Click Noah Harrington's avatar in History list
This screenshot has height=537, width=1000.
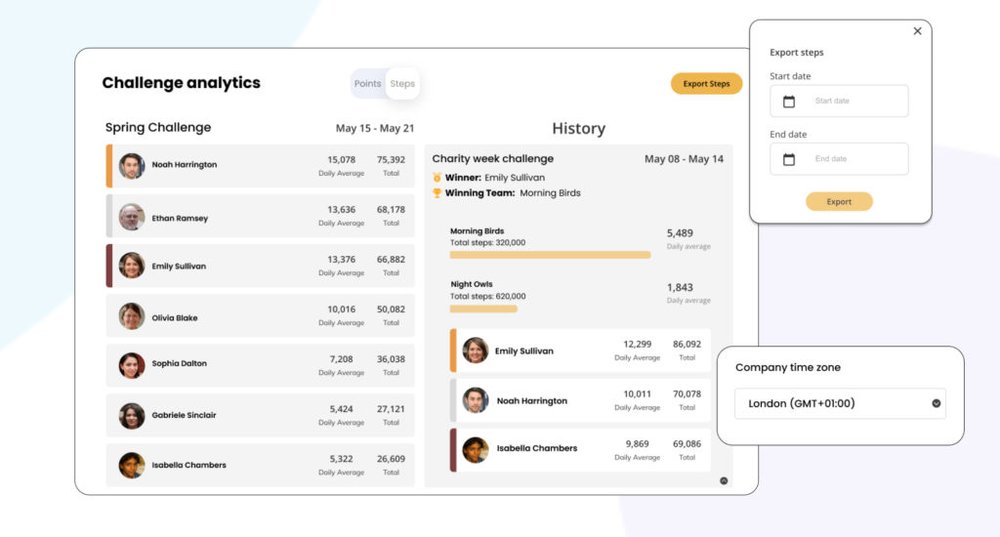(x=475, y=400)
